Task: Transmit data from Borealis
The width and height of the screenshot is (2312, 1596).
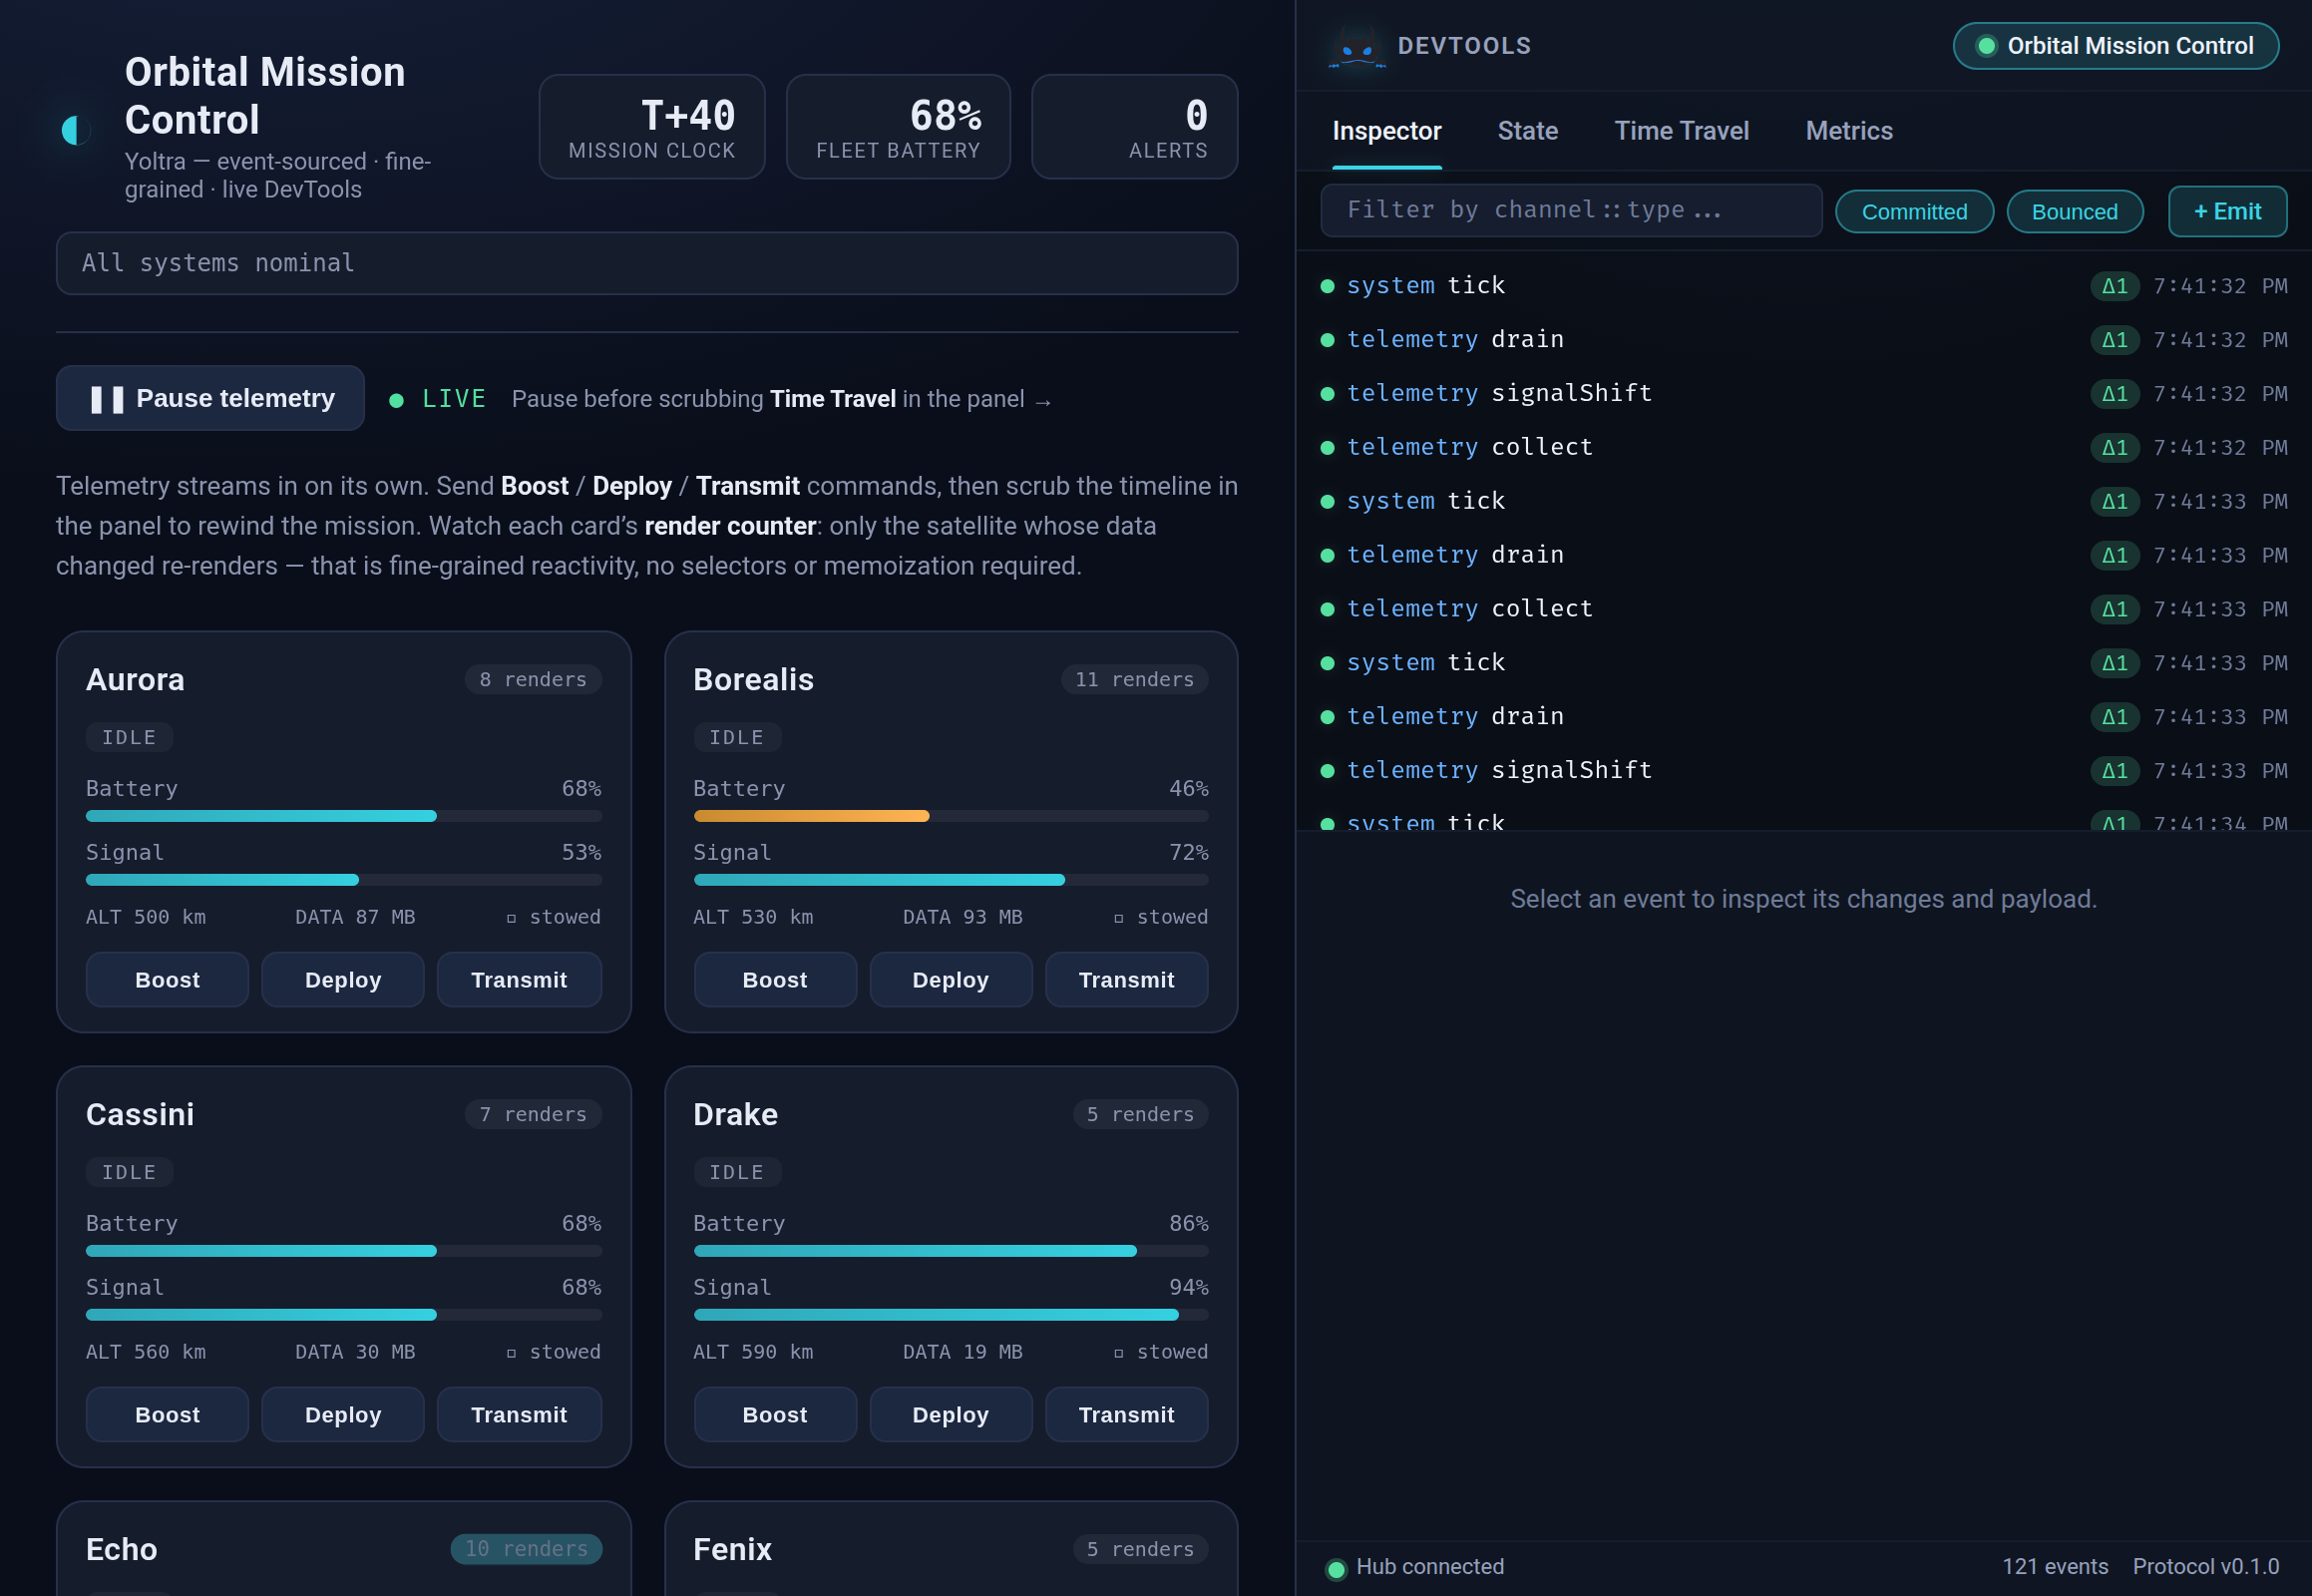Action: click(x=1126, y=979)
